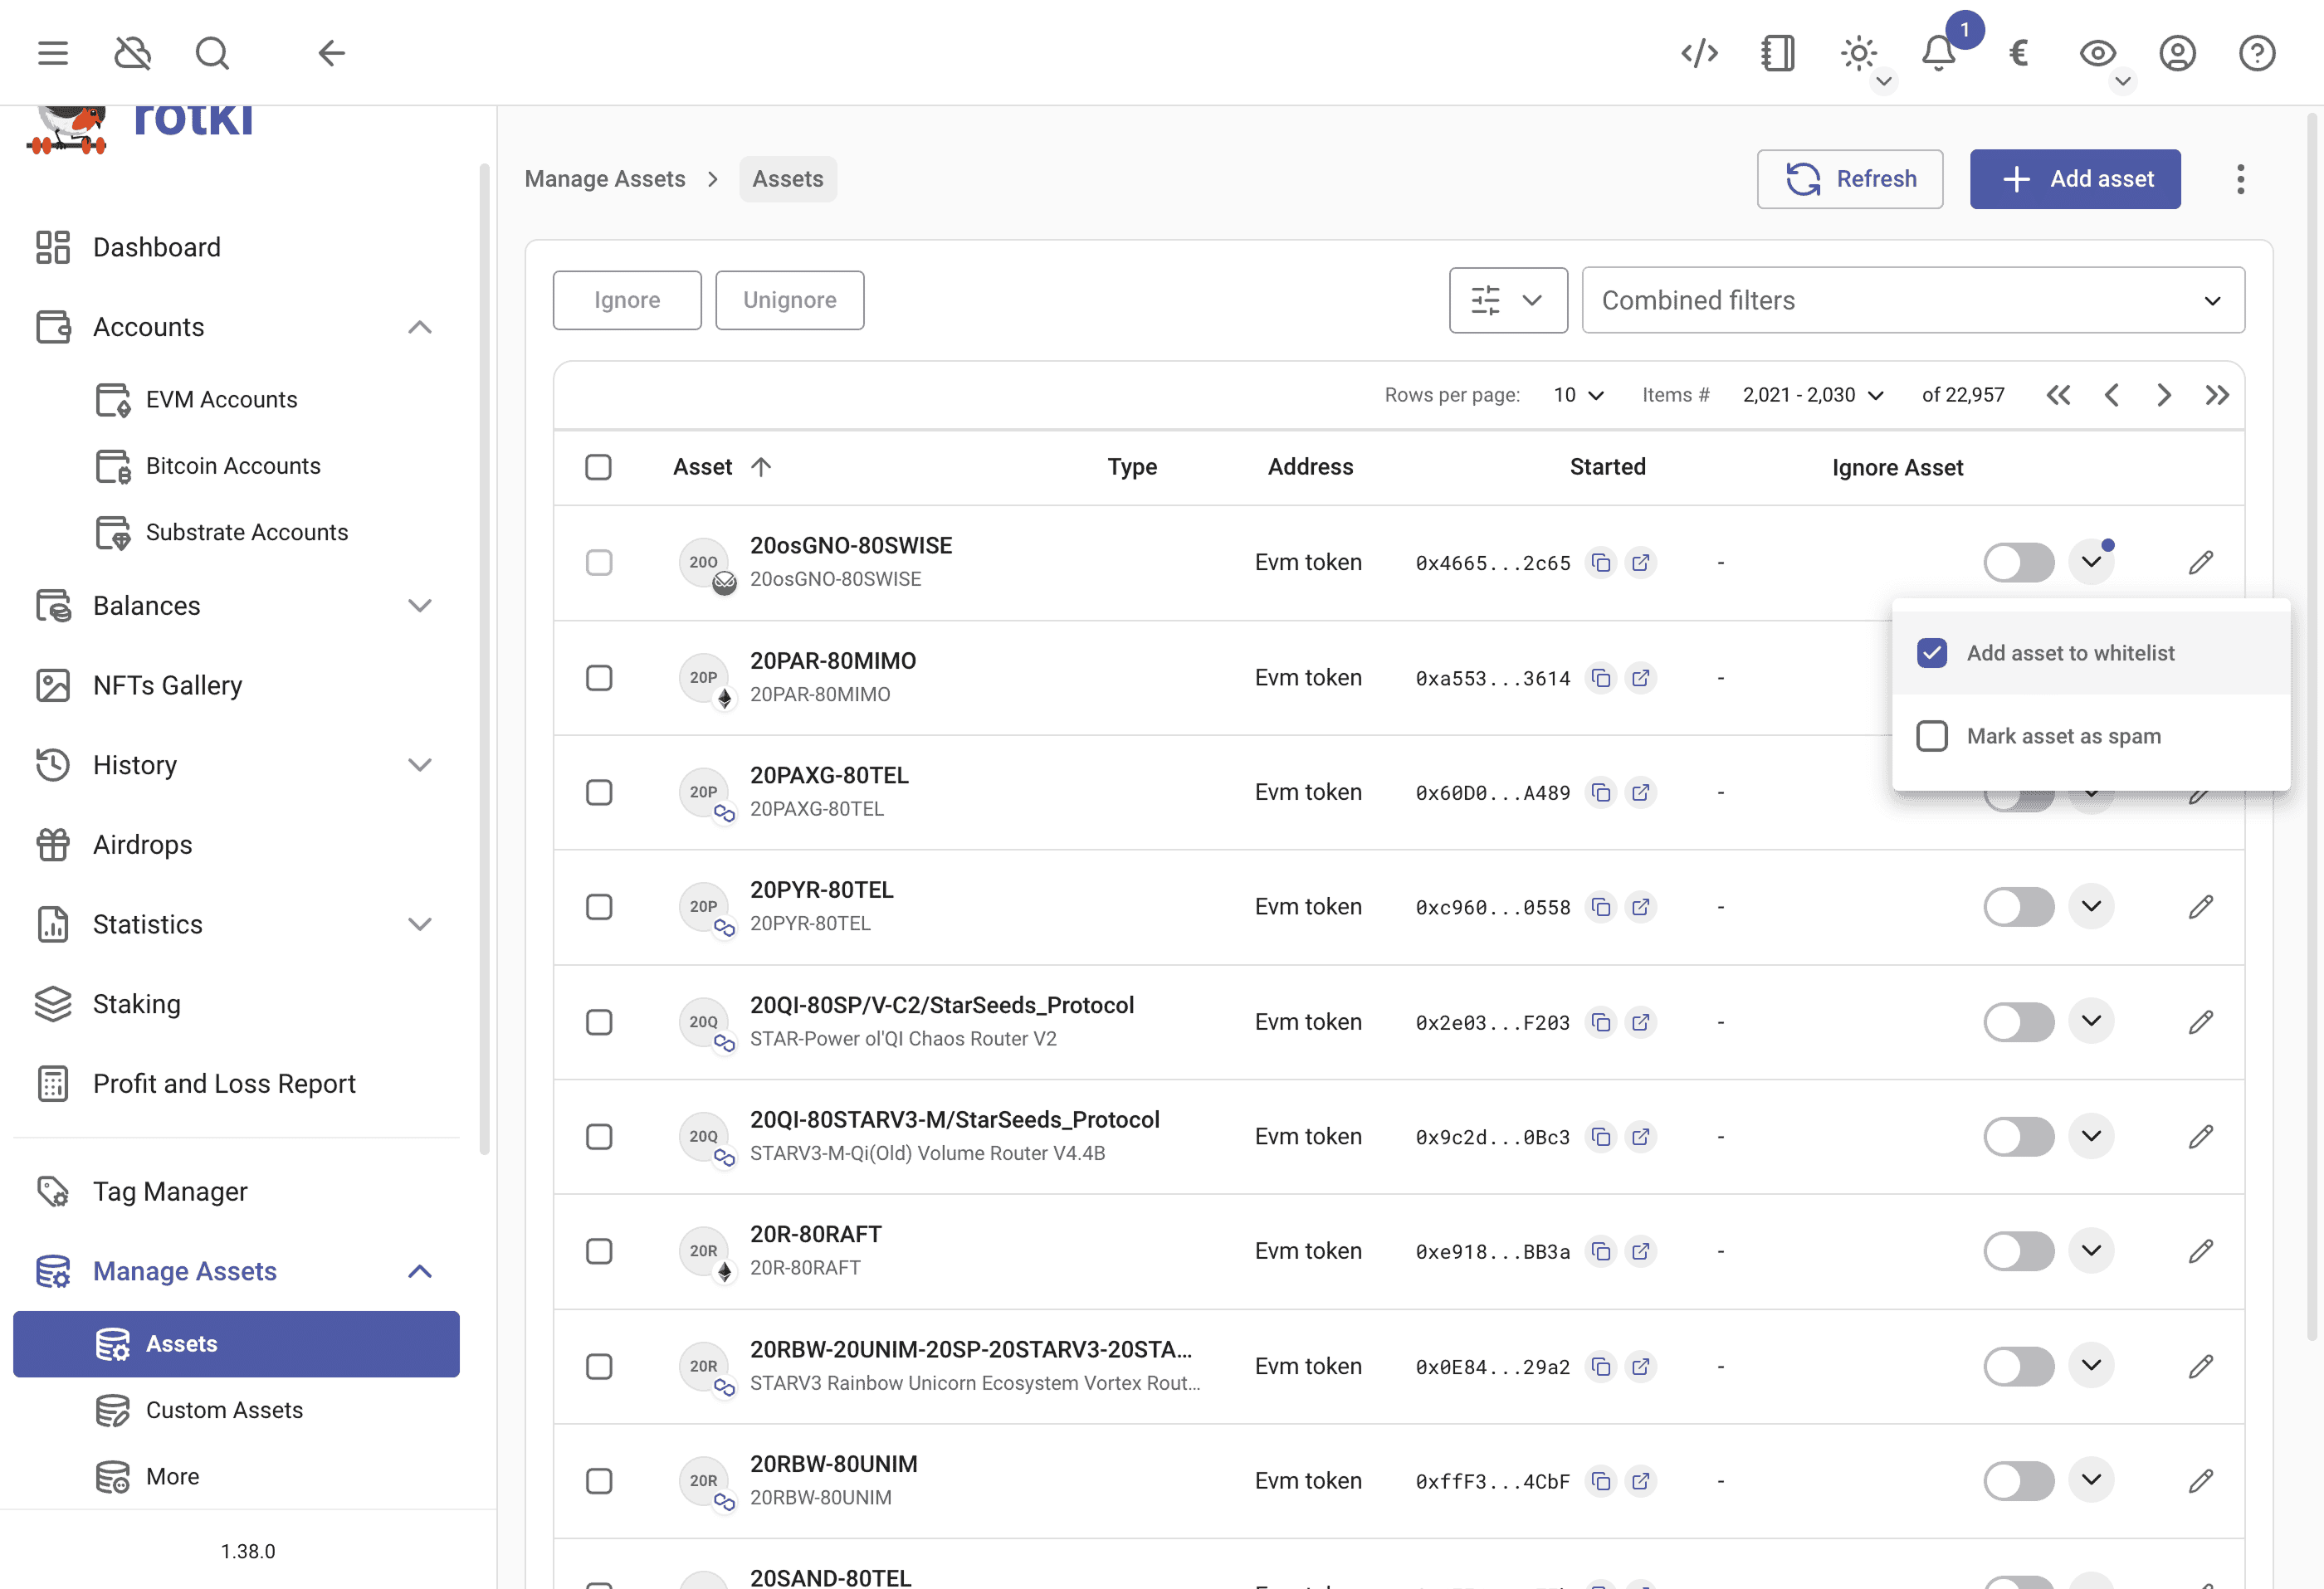
Task: Go to previous page of assets
Action: point(2111,395)
